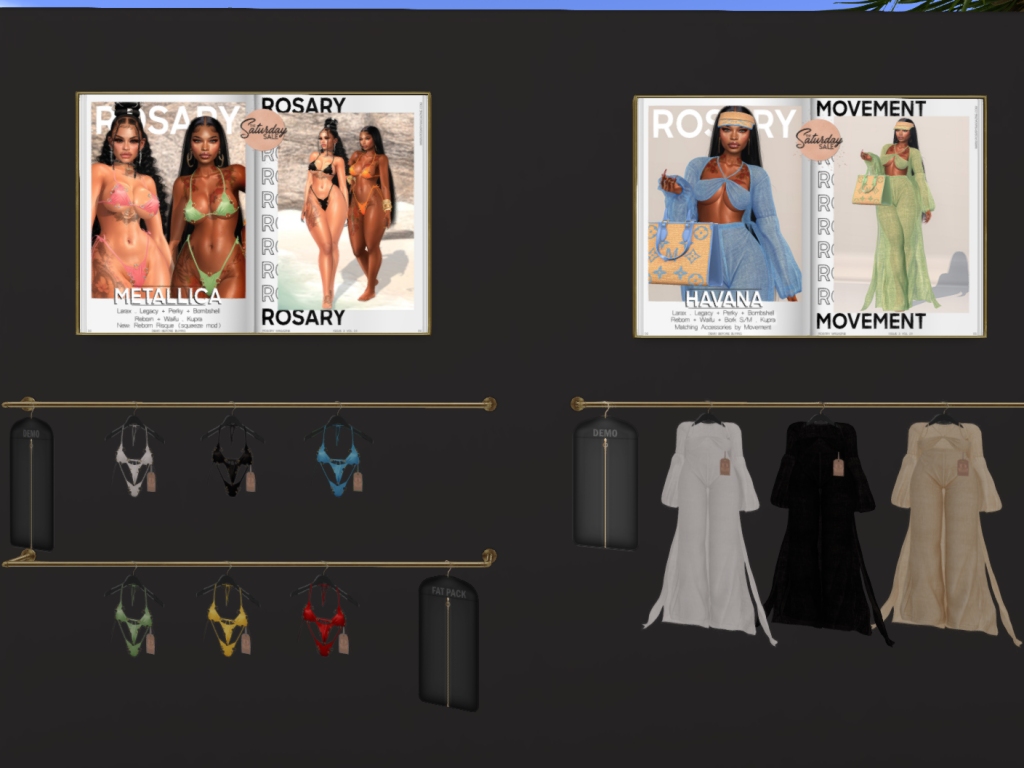Click the HAVANA title text

[x=724, y=300]
